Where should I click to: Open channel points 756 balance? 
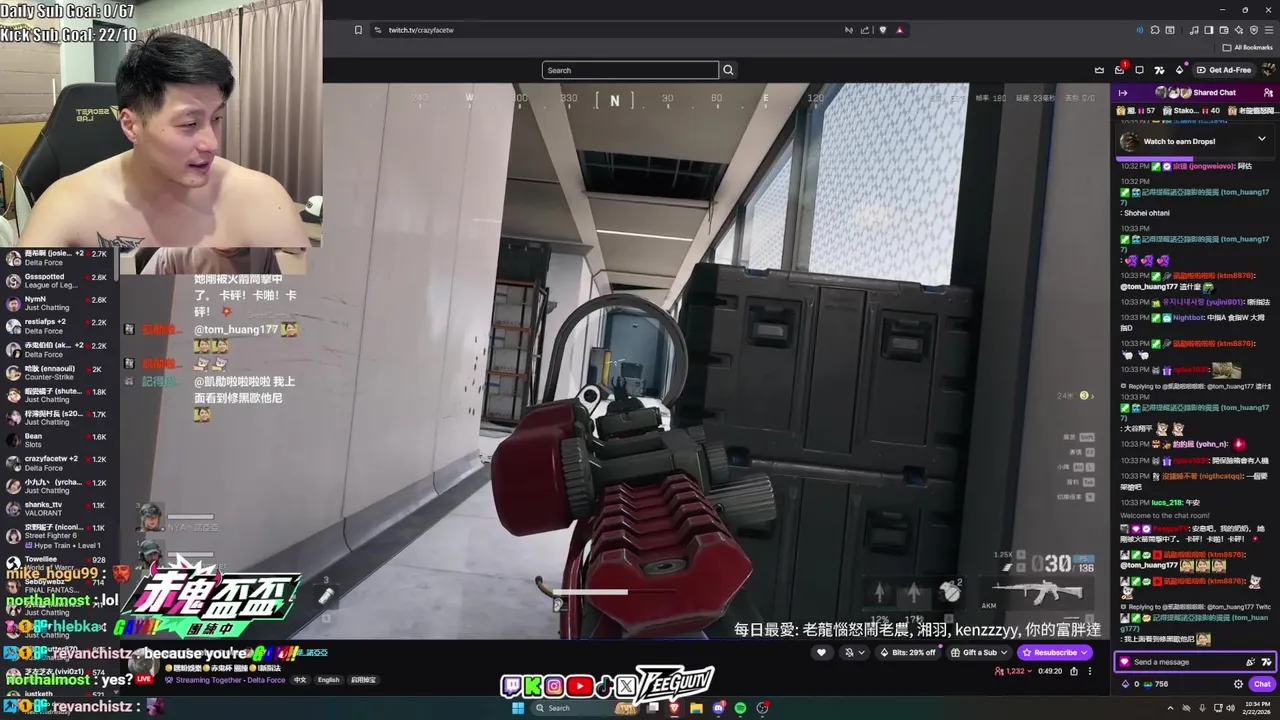(1155, 684)
